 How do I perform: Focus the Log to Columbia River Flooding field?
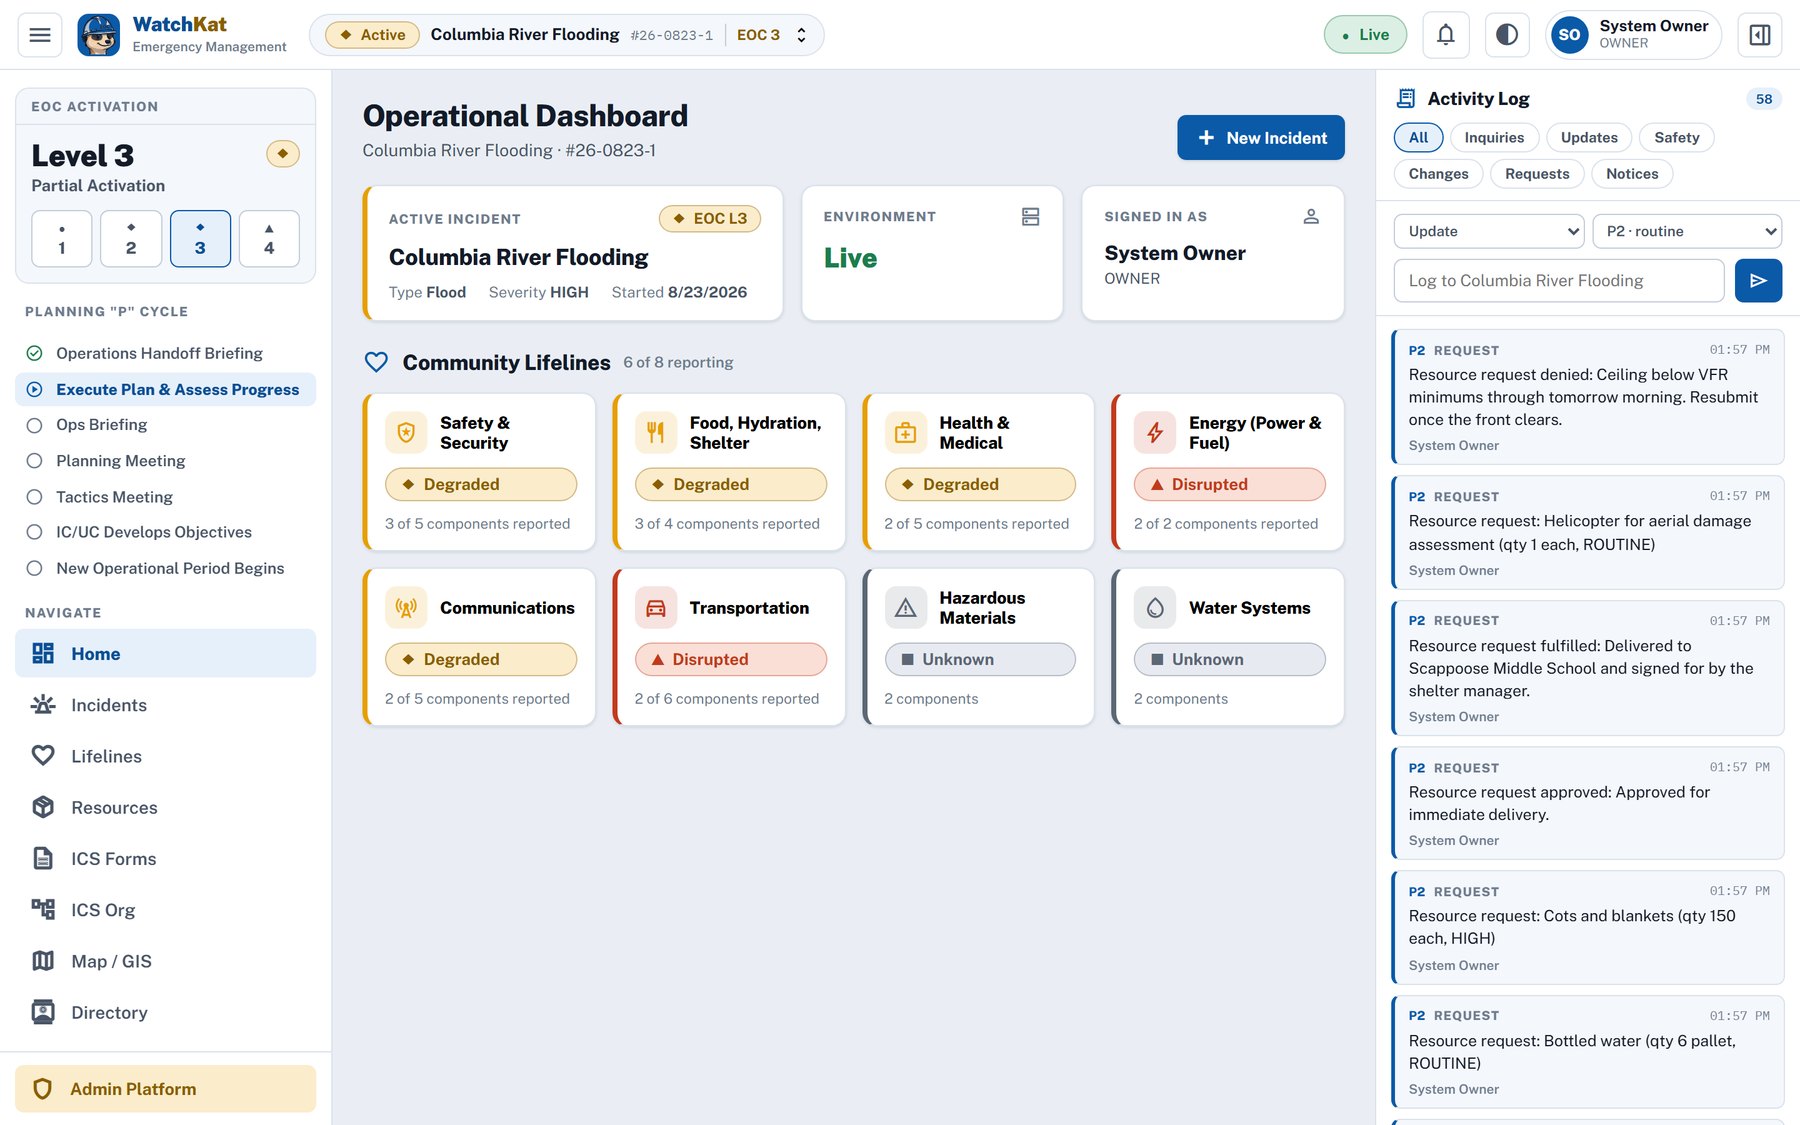tap(1559, 281)
